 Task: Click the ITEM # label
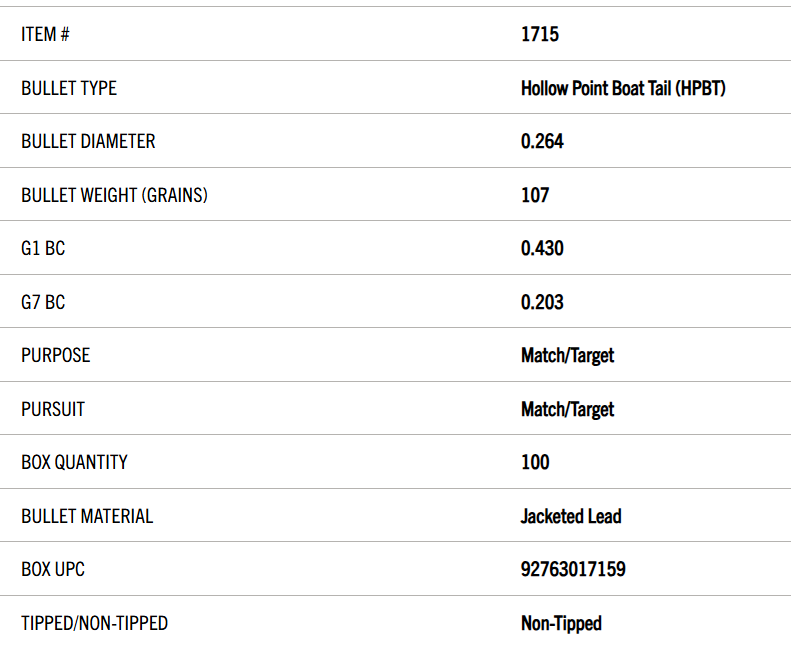click(45, 35)
